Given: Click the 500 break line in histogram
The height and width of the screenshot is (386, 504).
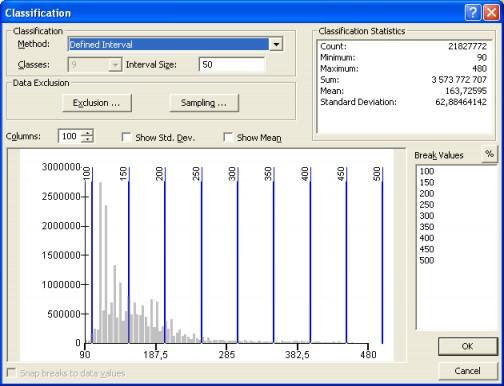Looking at the screenshot, I should pos(382,255).
